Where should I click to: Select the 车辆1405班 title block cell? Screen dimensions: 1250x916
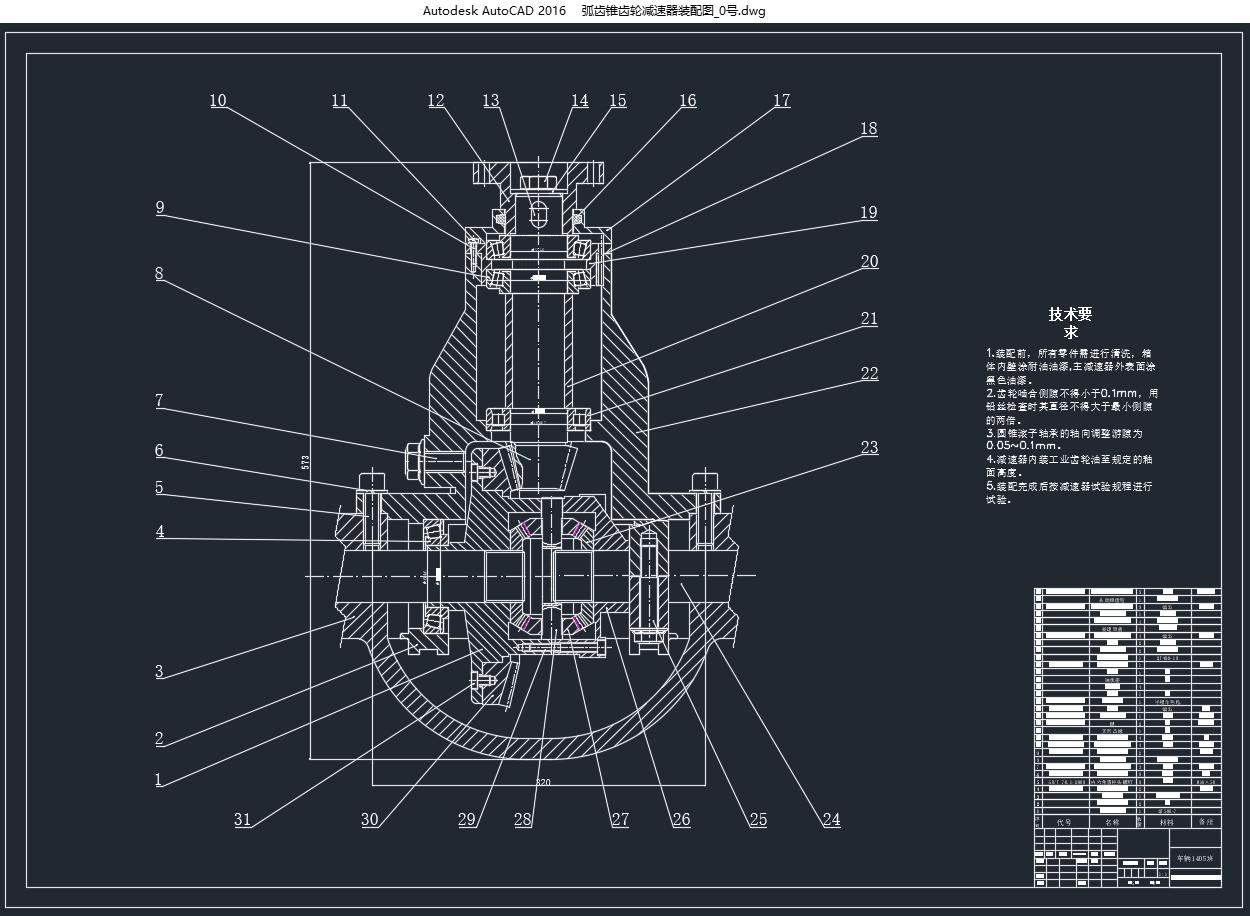pos(1195,858)
